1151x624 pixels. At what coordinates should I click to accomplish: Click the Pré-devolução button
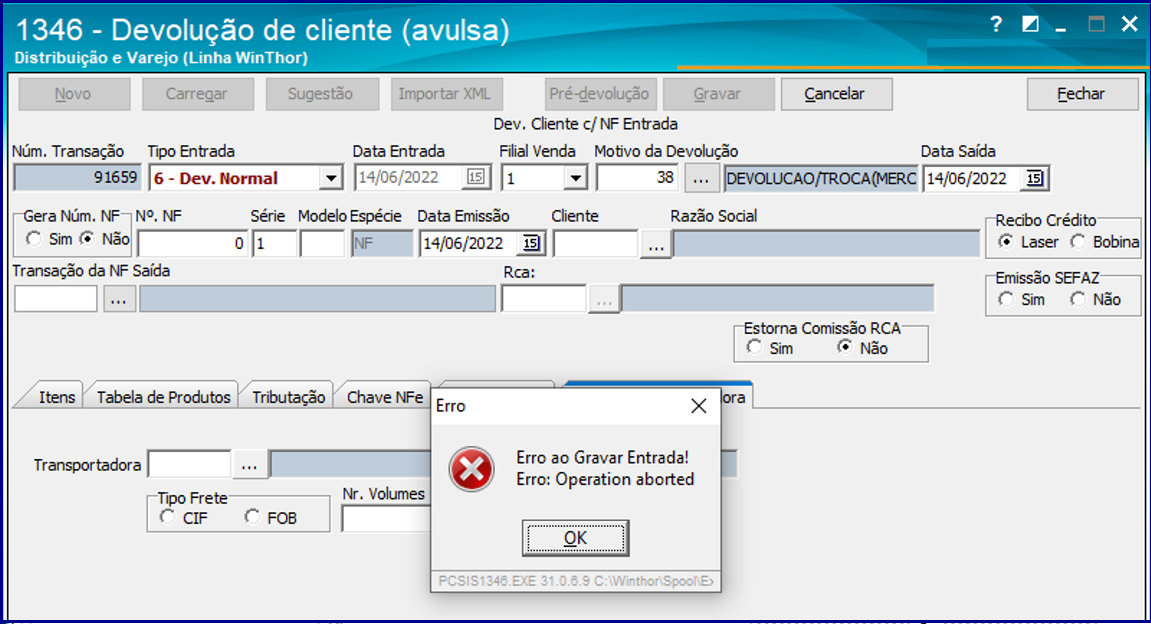[600, 94]
